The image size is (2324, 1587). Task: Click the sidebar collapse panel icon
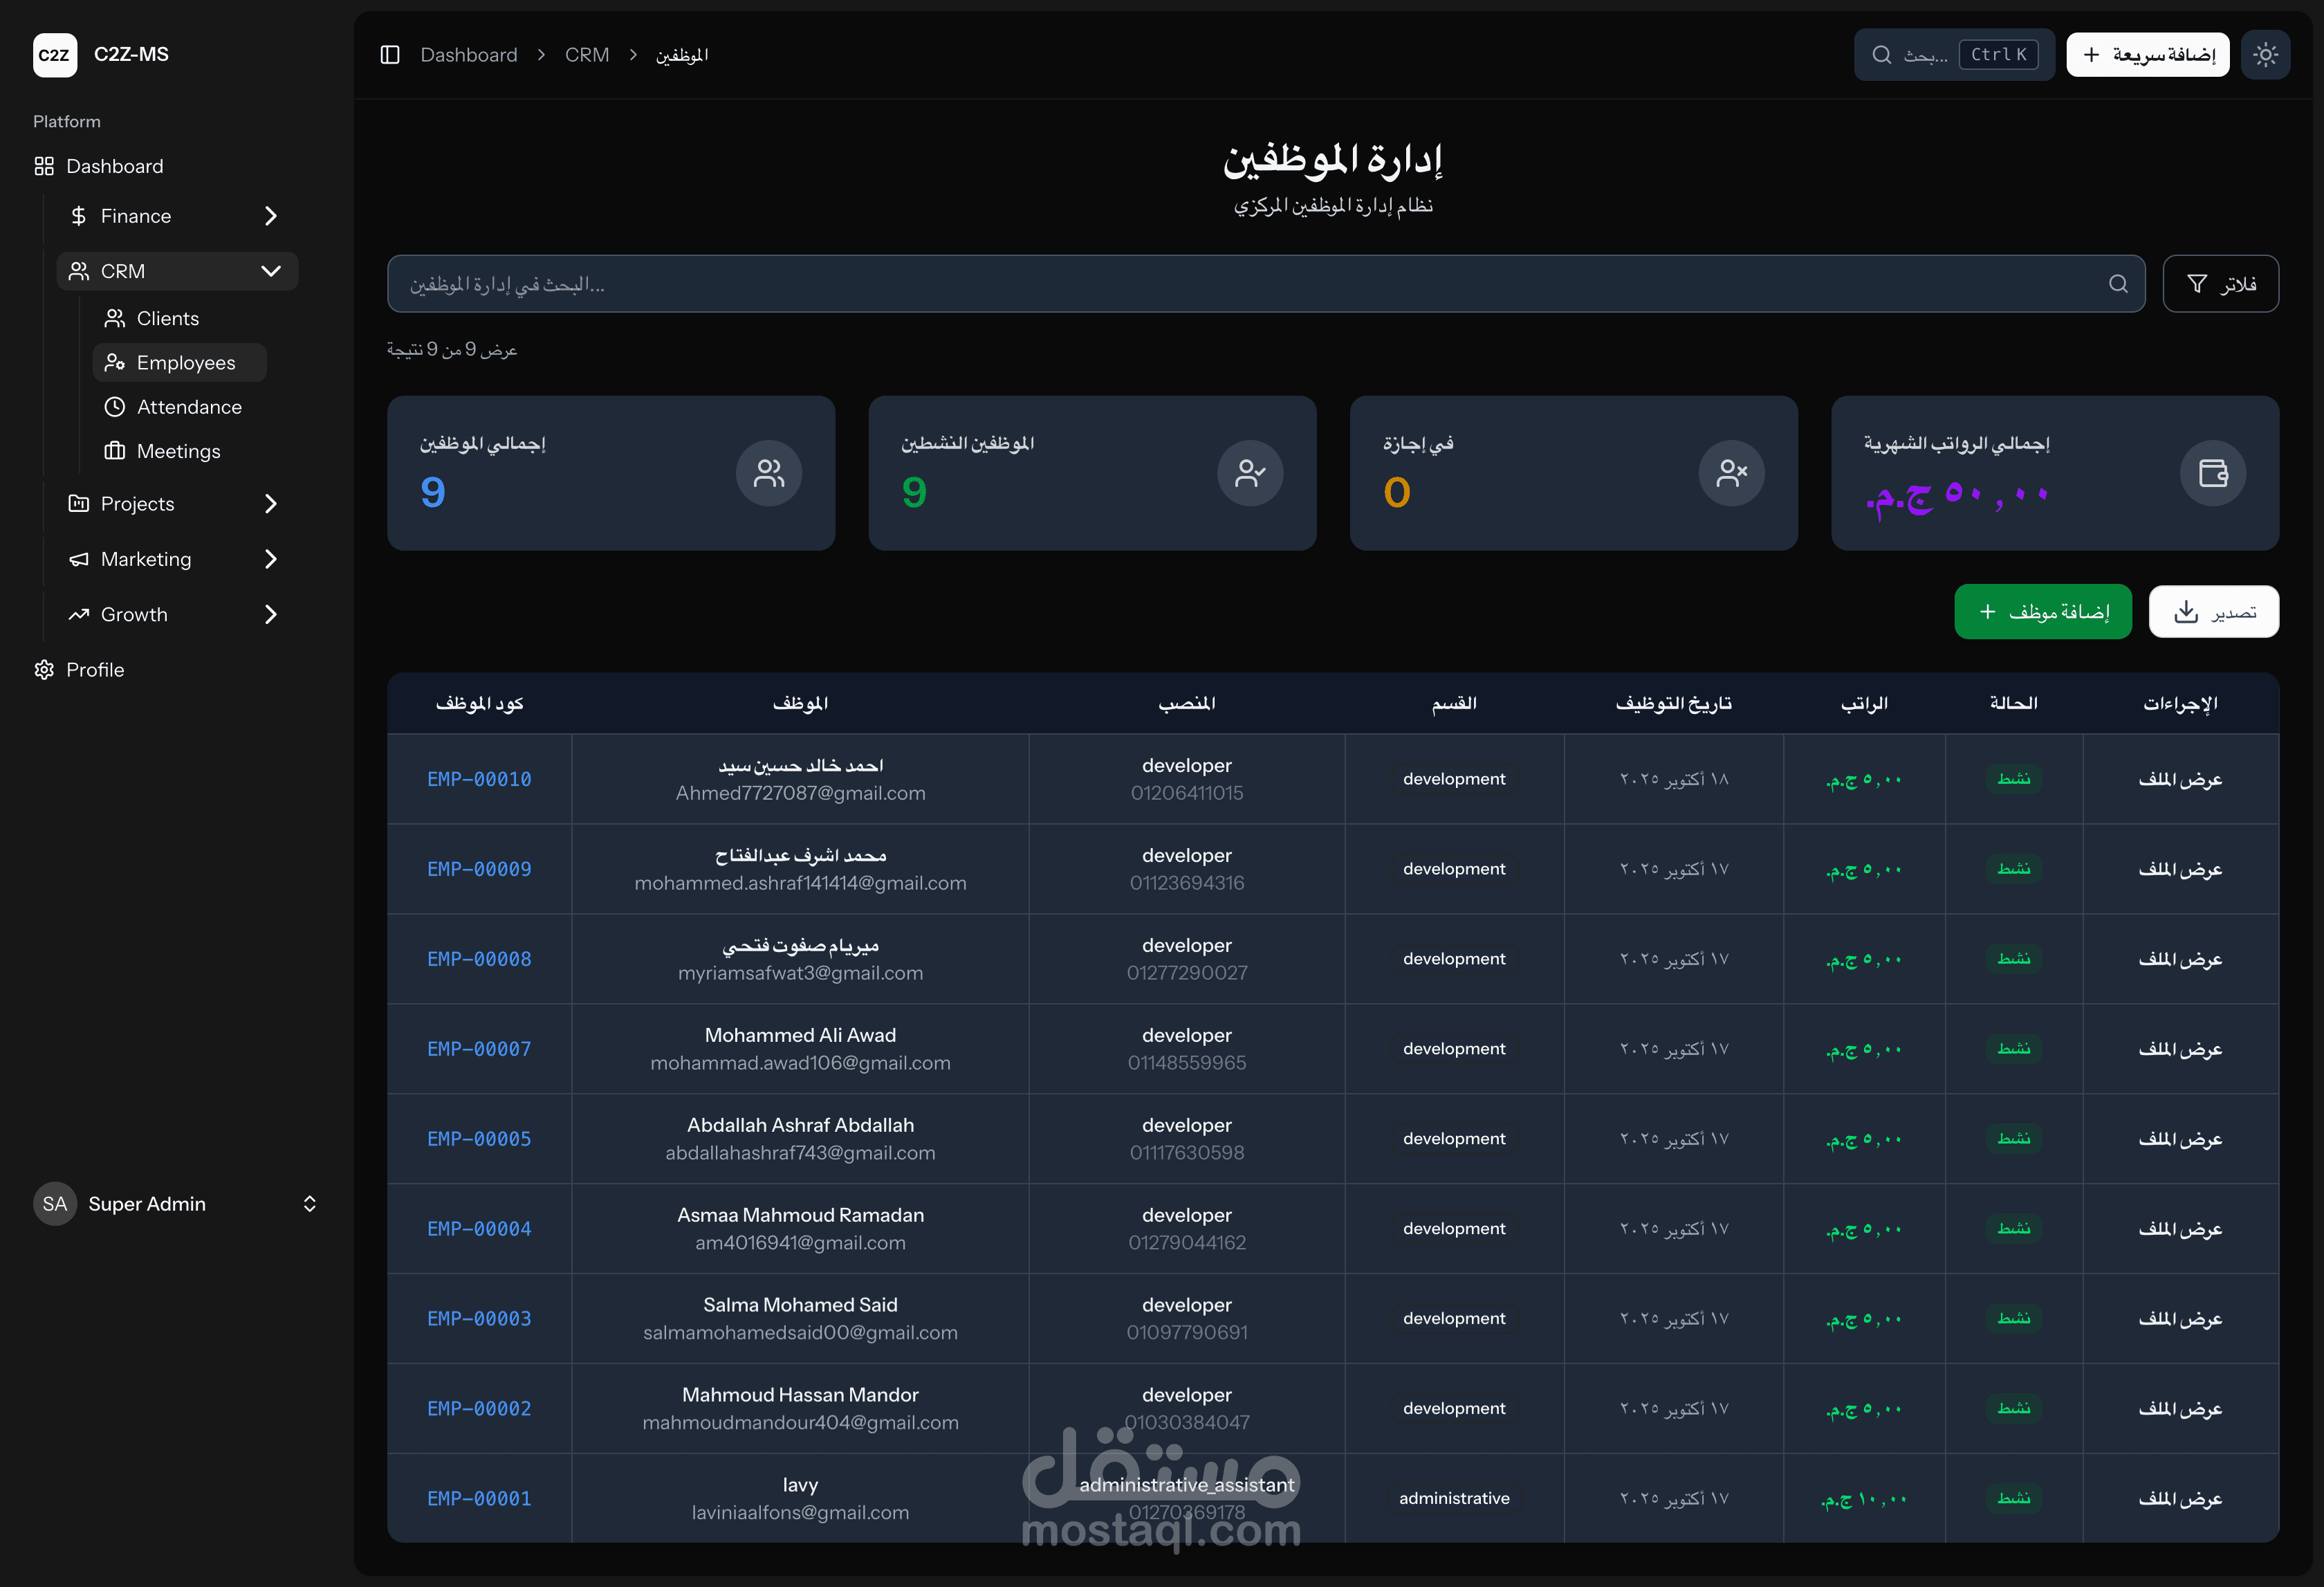coord(390,55)
